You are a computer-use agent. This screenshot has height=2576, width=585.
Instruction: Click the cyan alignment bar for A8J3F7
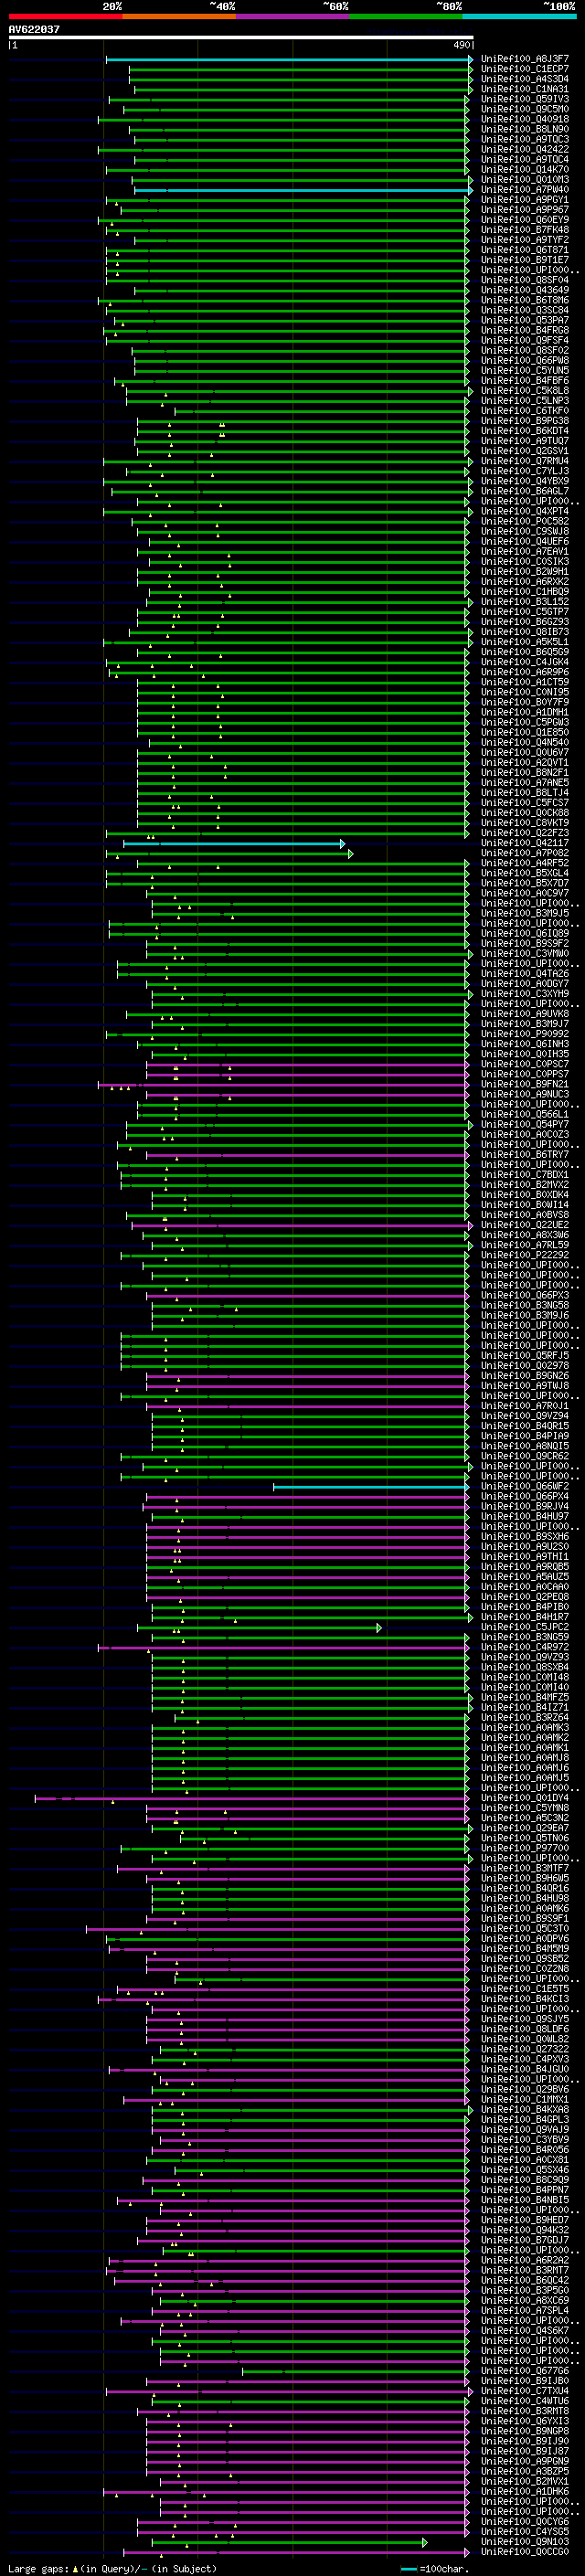tap(289, 59)
